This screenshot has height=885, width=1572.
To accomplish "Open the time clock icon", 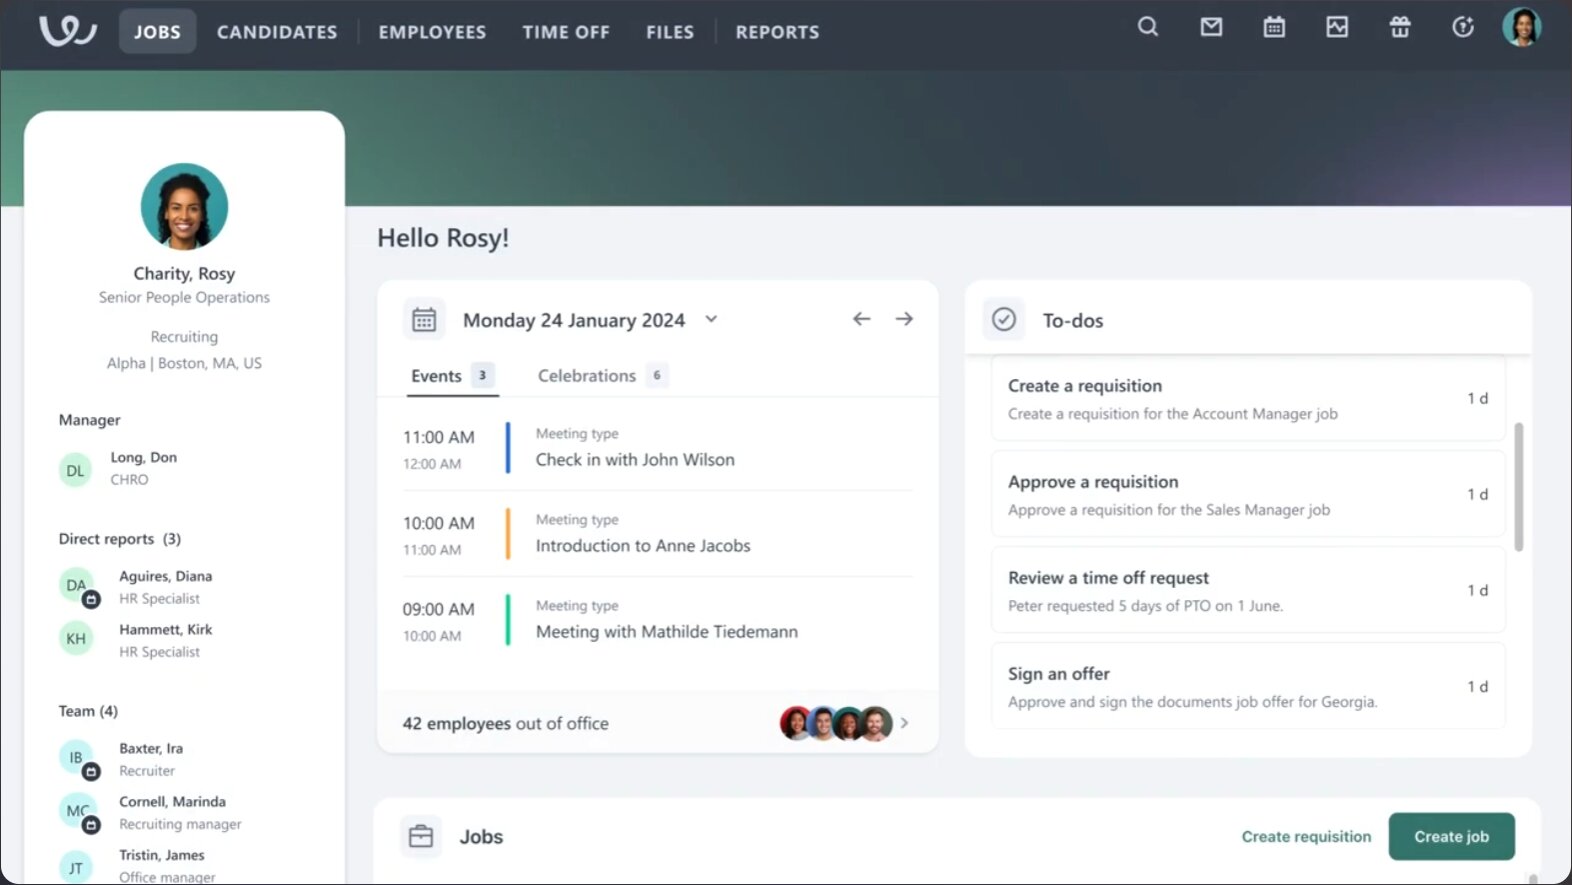I will pos(1463,27).
